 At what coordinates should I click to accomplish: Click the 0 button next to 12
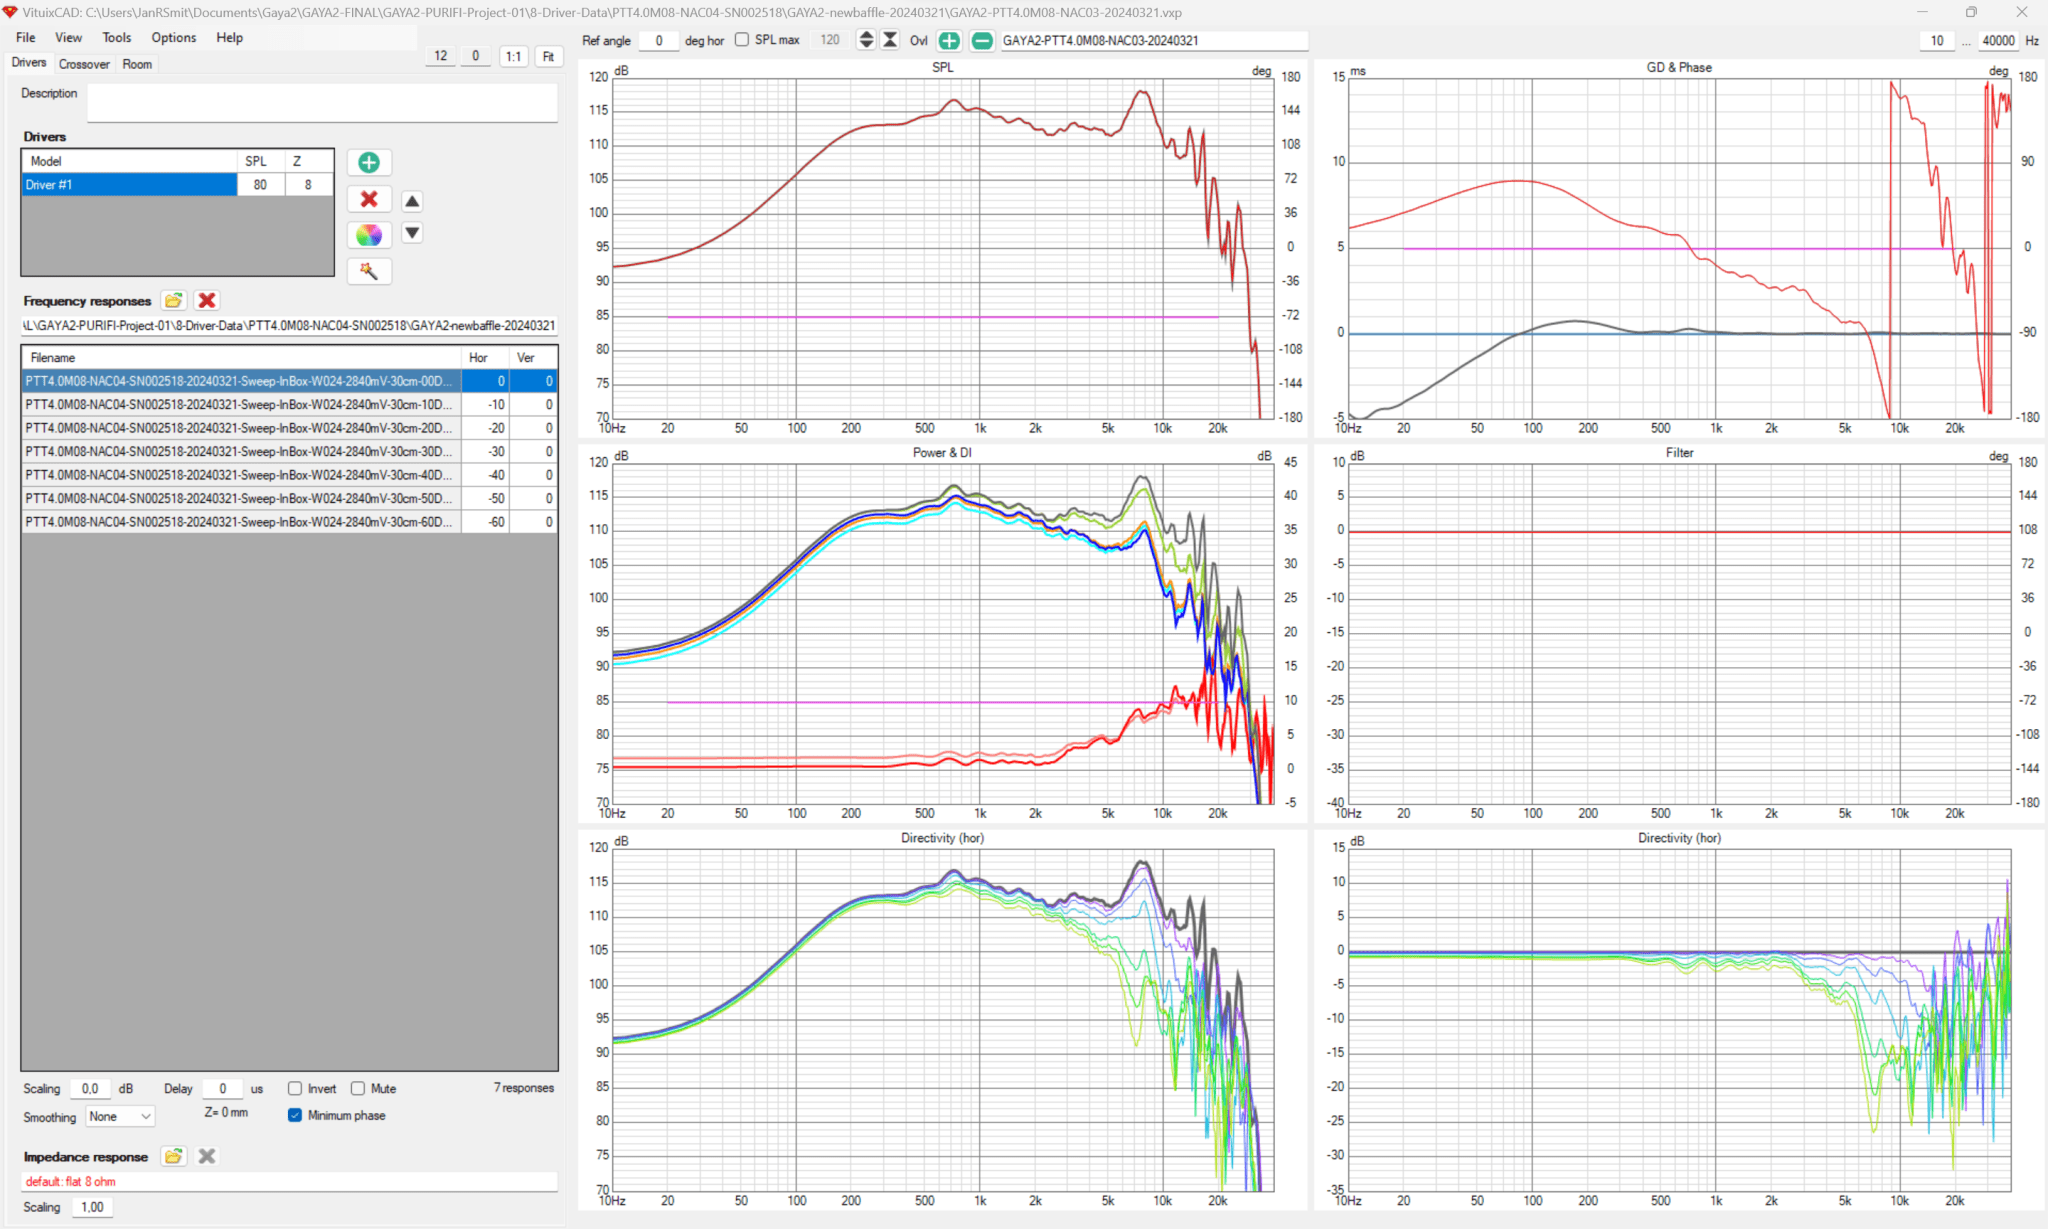[x=476, y=56]
